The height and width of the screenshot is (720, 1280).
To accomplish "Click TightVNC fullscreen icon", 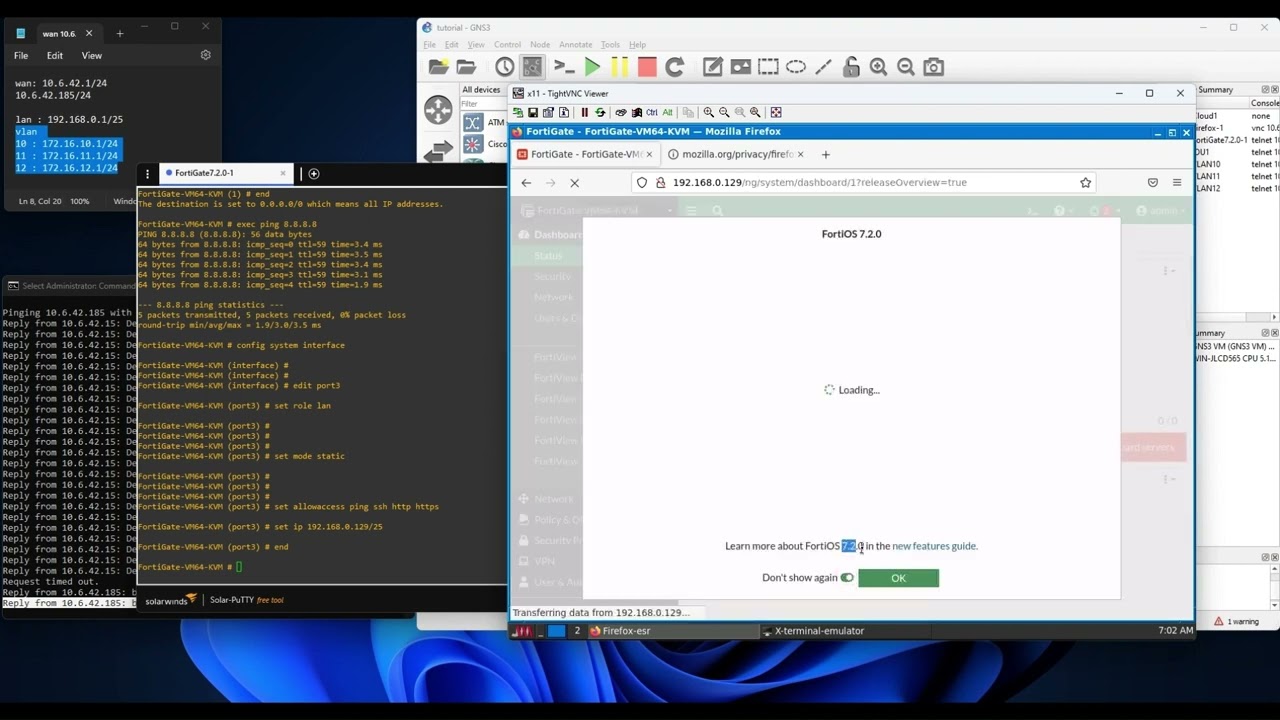I will (776, 112).
